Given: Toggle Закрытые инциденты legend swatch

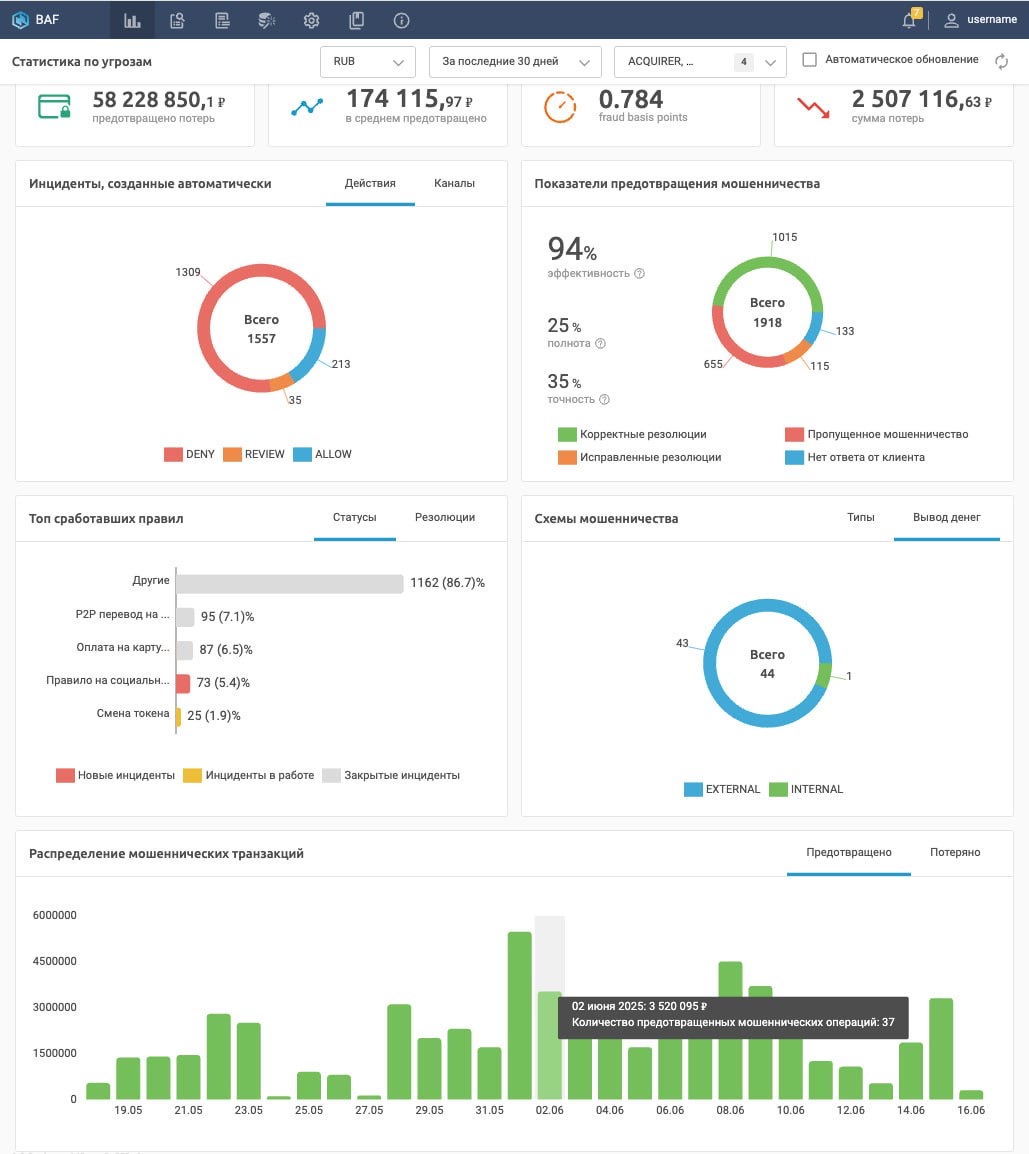Looking at the screenshot, I should point(331,775).
